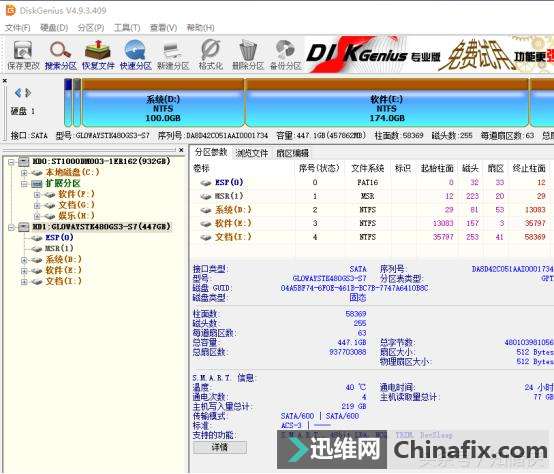The width and height of the screenshot is (554, 474).
Task: Expand 娱乐(H:) tree node
Action: tap(37, 216)
